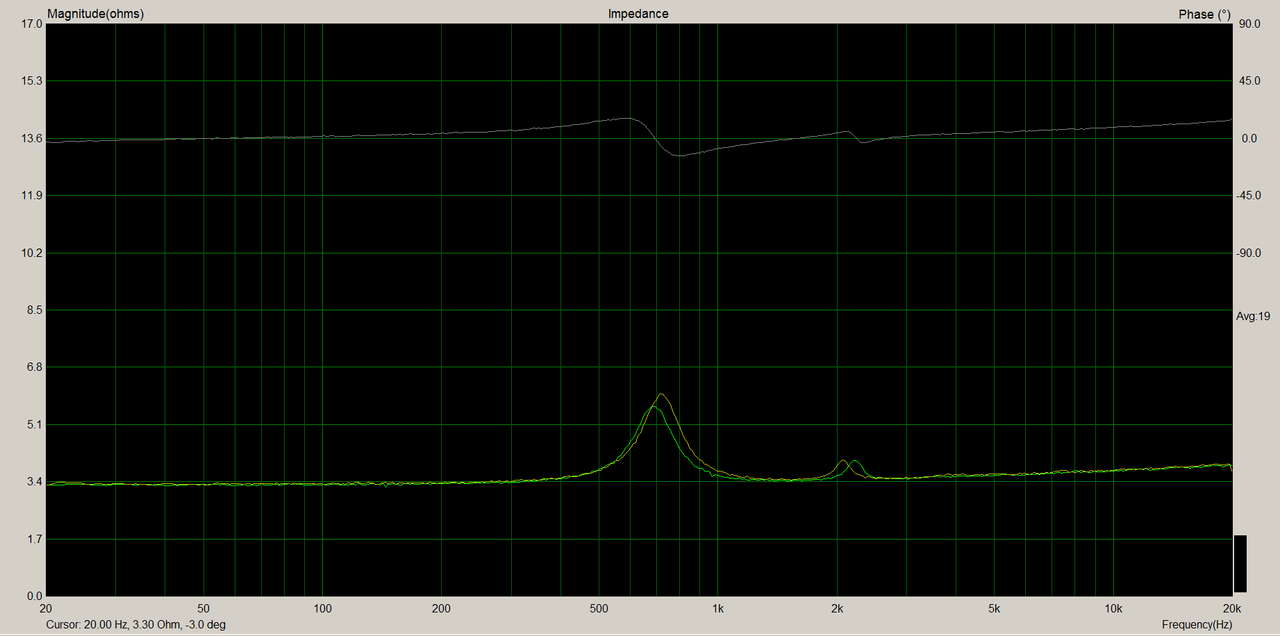Click the 45.0 phase axis value

[x=1249, y=81]
